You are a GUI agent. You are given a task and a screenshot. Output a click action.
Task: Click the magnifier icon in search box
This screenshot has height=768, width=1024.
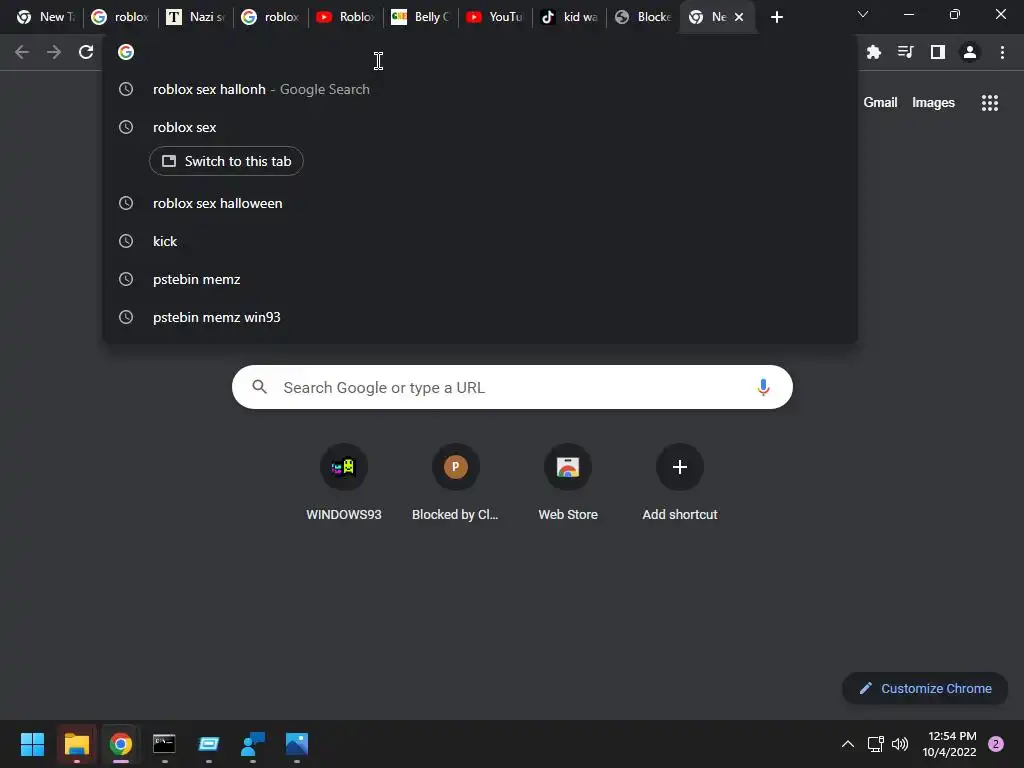pyautogui.click(x=259, y=387)
